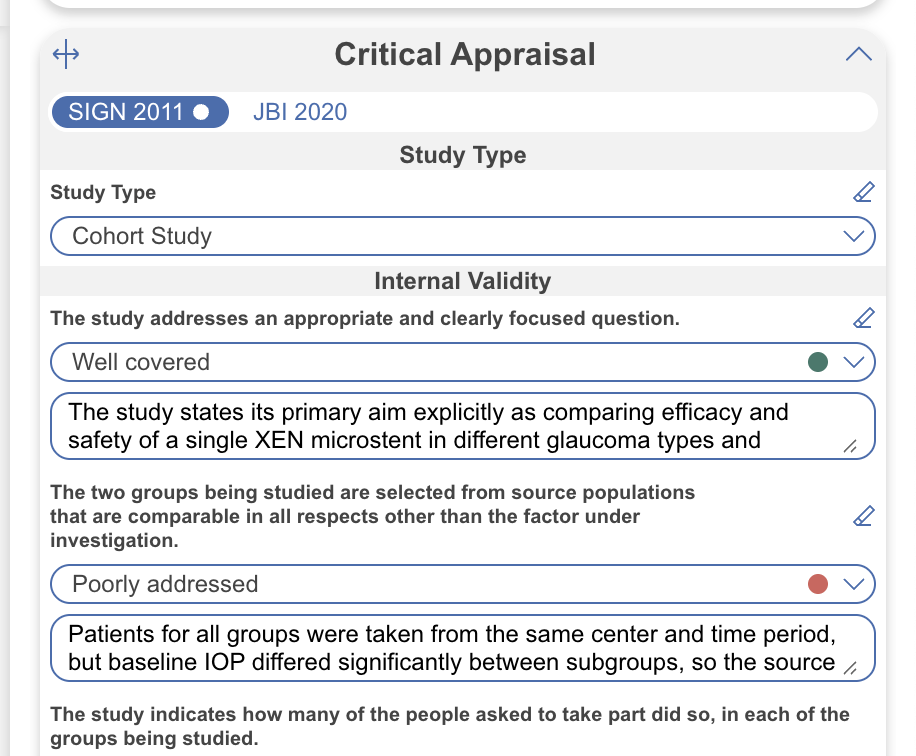Click the question about people asked to take part
Image resolution: width=916 pixels, height=756 pixels.
(x=450, y=727)
